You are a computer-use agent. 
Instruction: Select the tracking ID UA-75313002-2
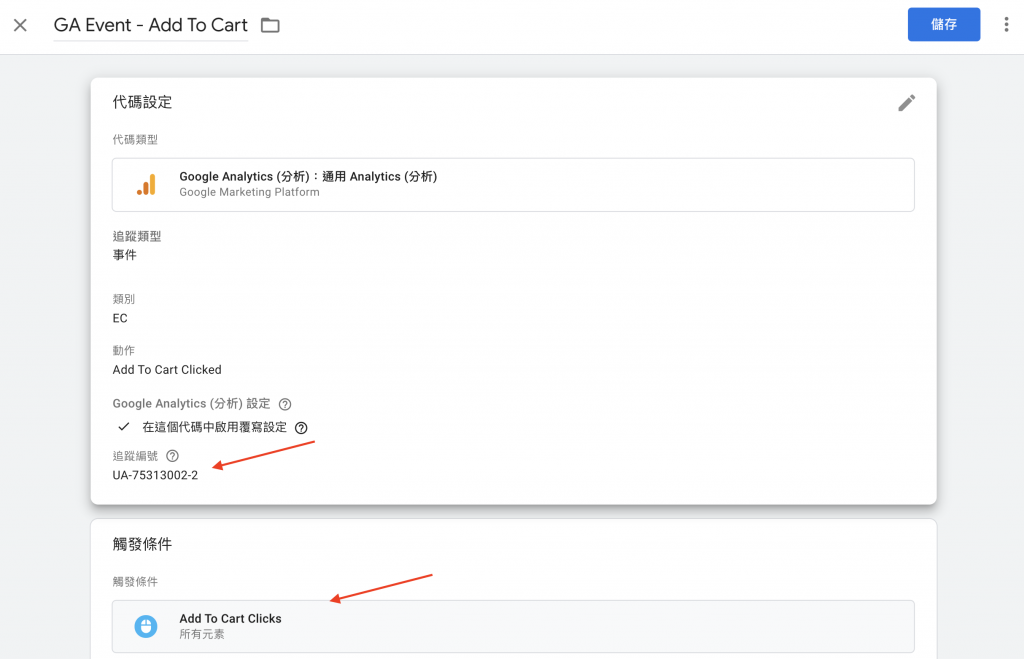(x=155, y=475)
